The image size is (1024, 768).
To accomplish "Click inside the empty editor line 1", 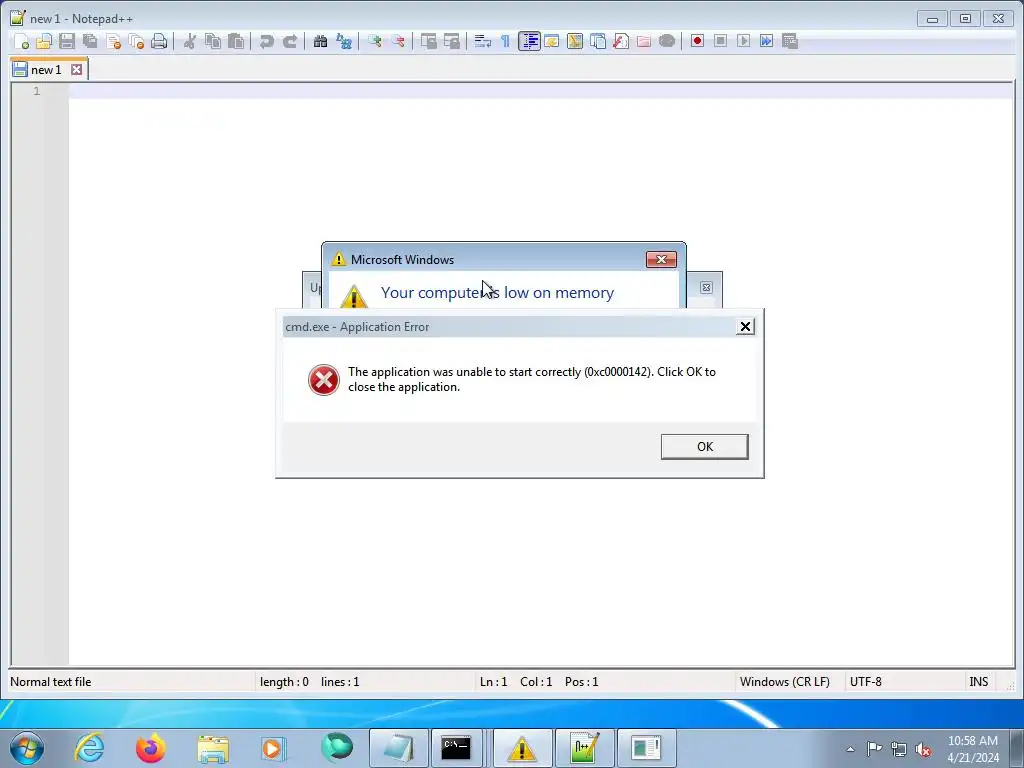I will [541, 91].
